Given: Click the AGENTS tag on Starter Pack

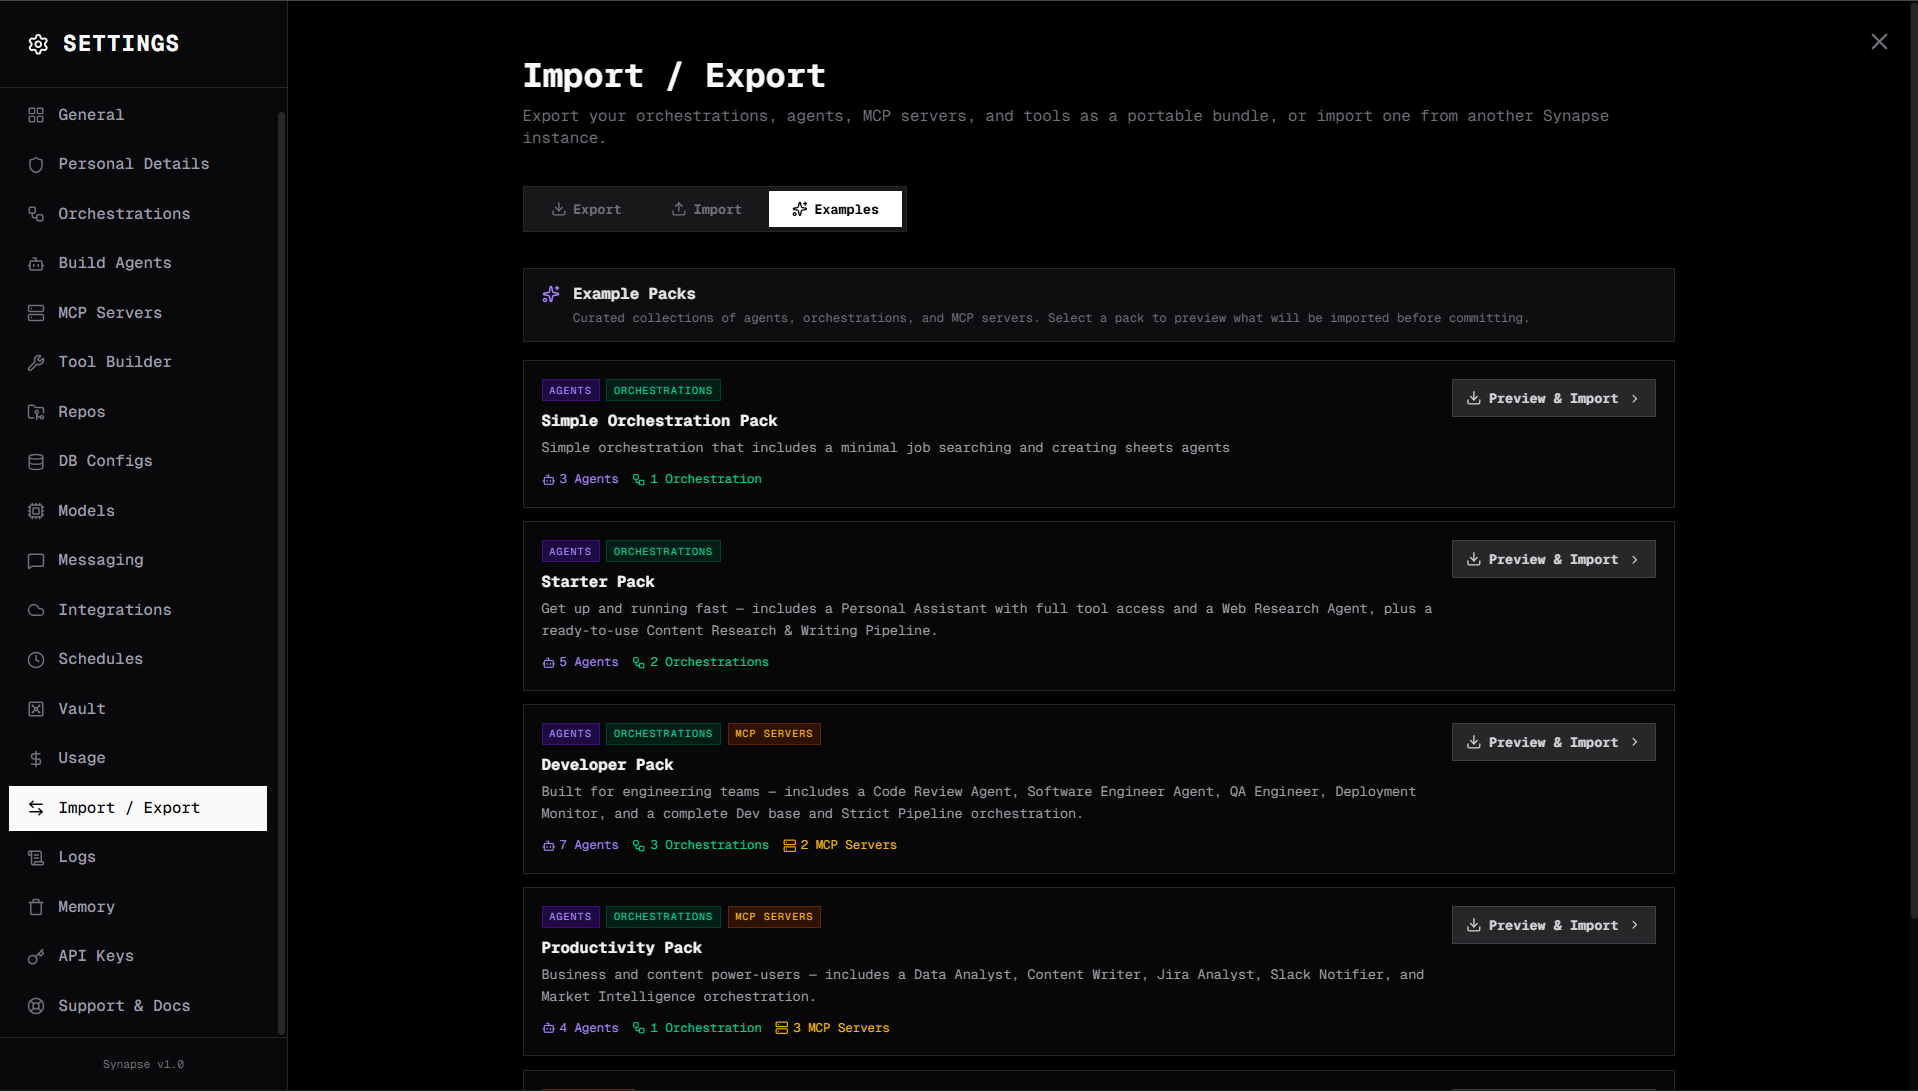Looking at the screenshot, I should (x=570, y=552).
